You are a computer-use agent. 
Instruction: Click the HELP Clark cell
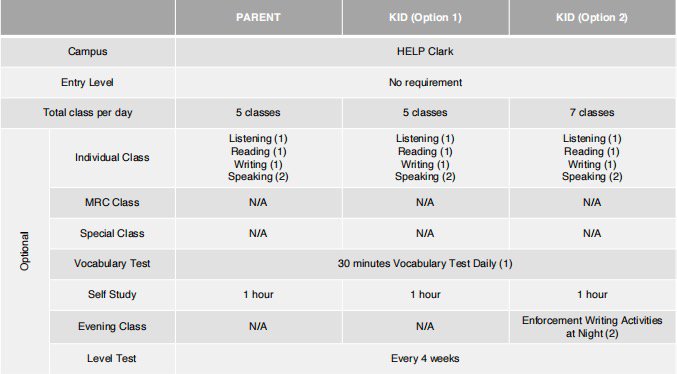(425, 51)
